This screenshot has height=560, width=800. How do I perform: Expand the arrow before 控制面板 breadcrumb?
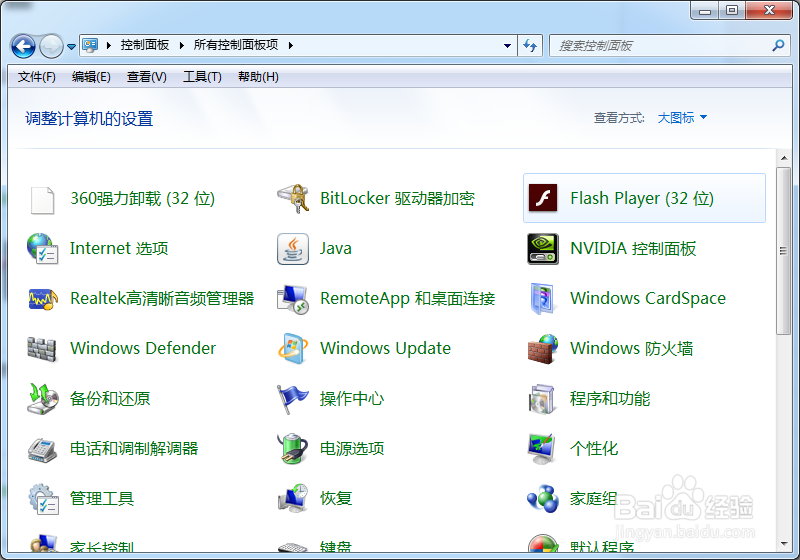pyautogui.click(x=109, y=45)
